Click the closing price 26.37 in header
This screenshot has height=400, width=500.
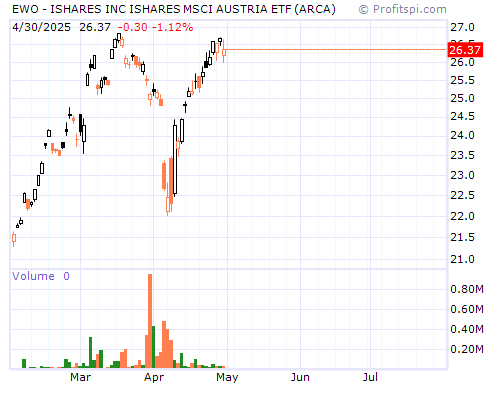95,27
